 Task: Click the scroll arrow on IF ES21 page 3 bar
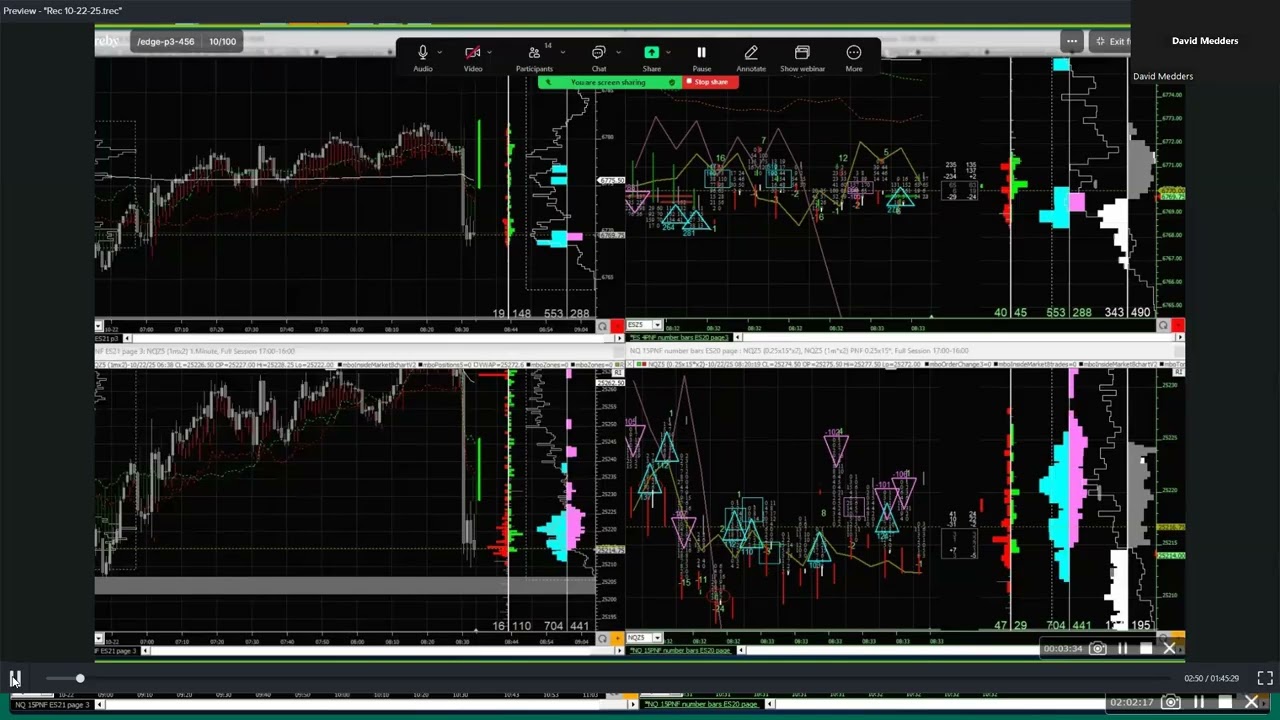(146, 651)
